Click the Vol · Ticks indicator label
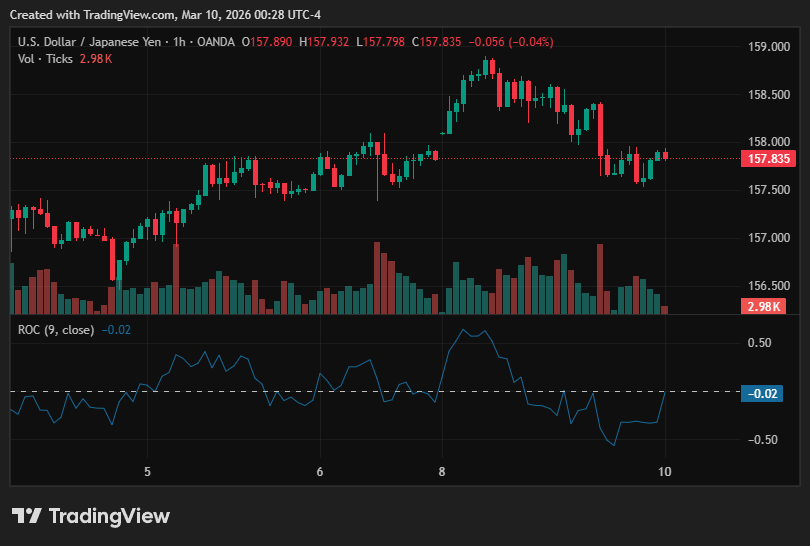This screenshot has height=546, width=810. click(x=45, y=59)
